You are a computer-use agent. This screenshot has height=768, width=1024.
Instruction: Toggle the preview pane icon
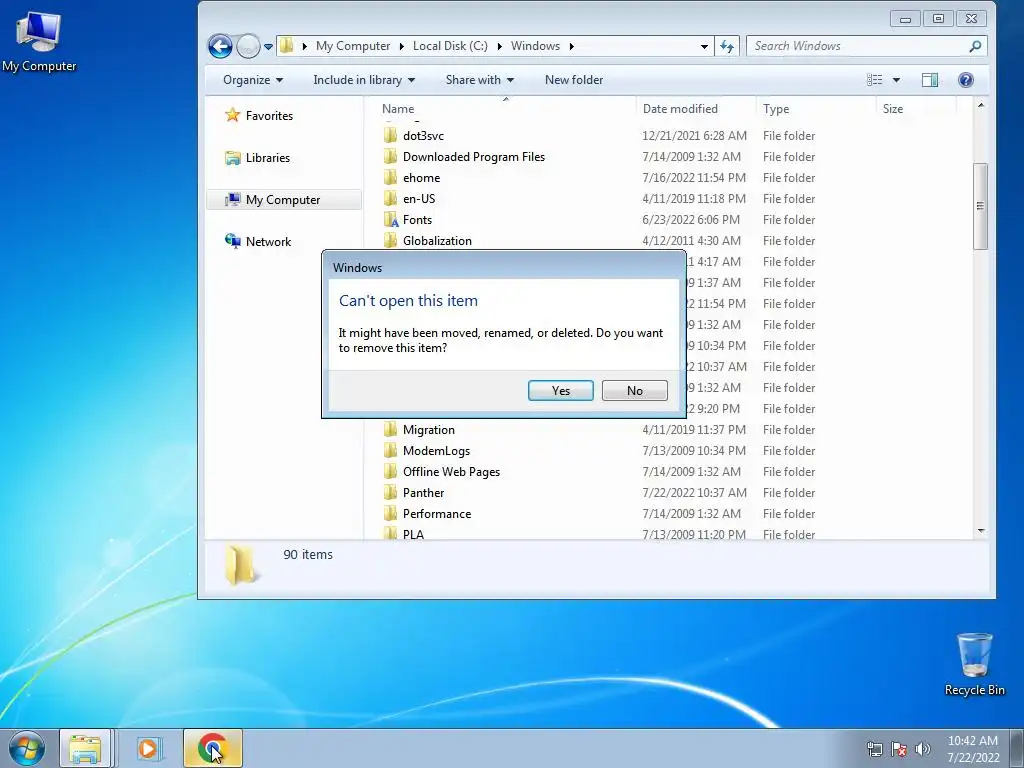930,80
